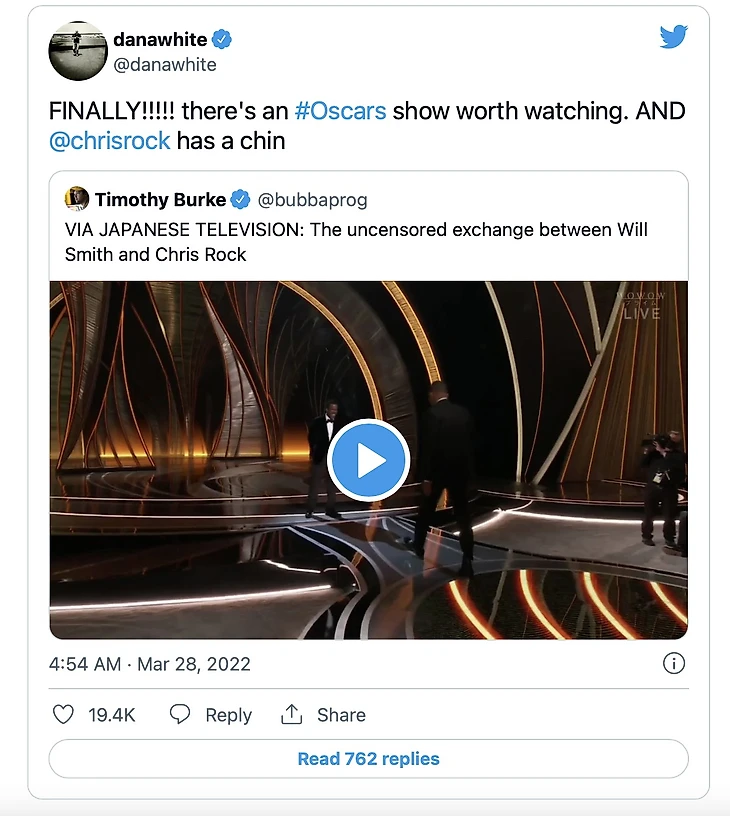Click the Timothy Burke display name
This screenshot has height=816, width=730.
coord(160,198)
